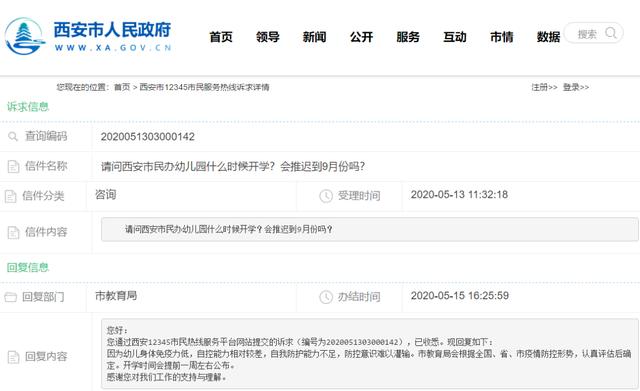Click the 您好 greeting line in the reply
This screenshot has width=640, height=391.
(117, 330)
